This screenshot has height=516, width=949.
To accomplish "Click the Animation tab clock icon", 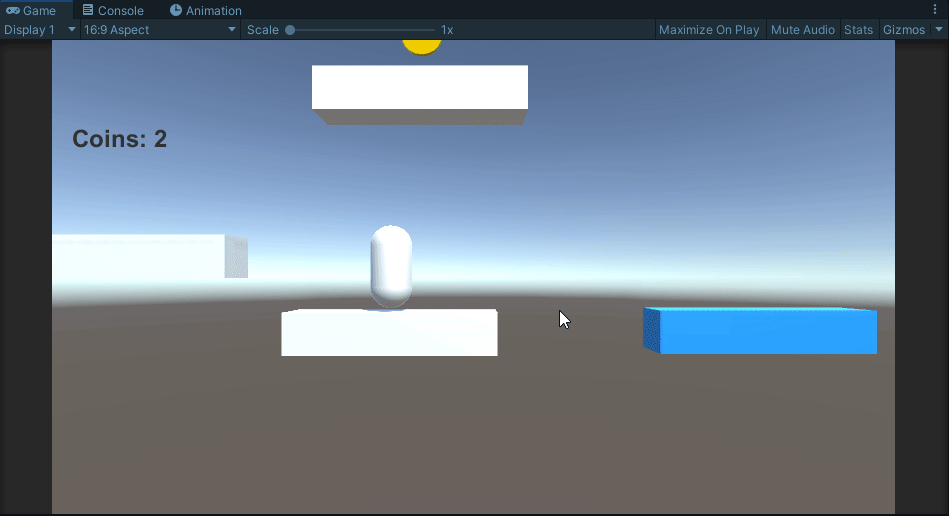I will point(176,10).
